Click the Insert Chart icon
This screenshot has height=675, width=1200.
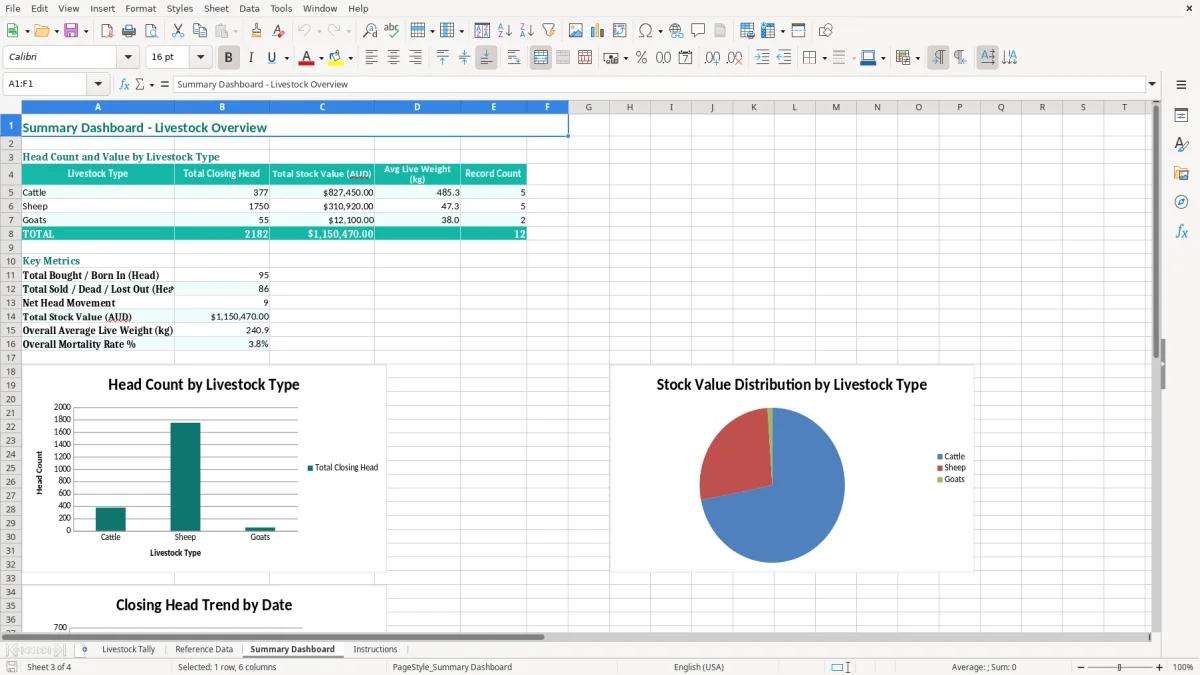[x=598, y=31]
